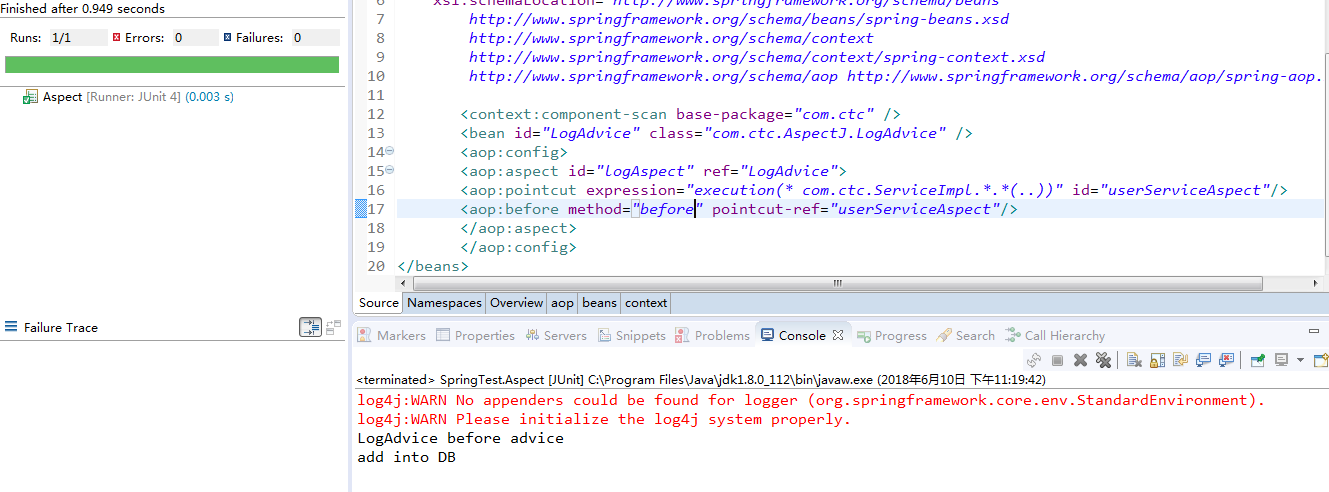Viewport: 1329px width, 492px height.
Task: Toggle Scroll Lock padlock icon in Console
Action: (1157, 360)
